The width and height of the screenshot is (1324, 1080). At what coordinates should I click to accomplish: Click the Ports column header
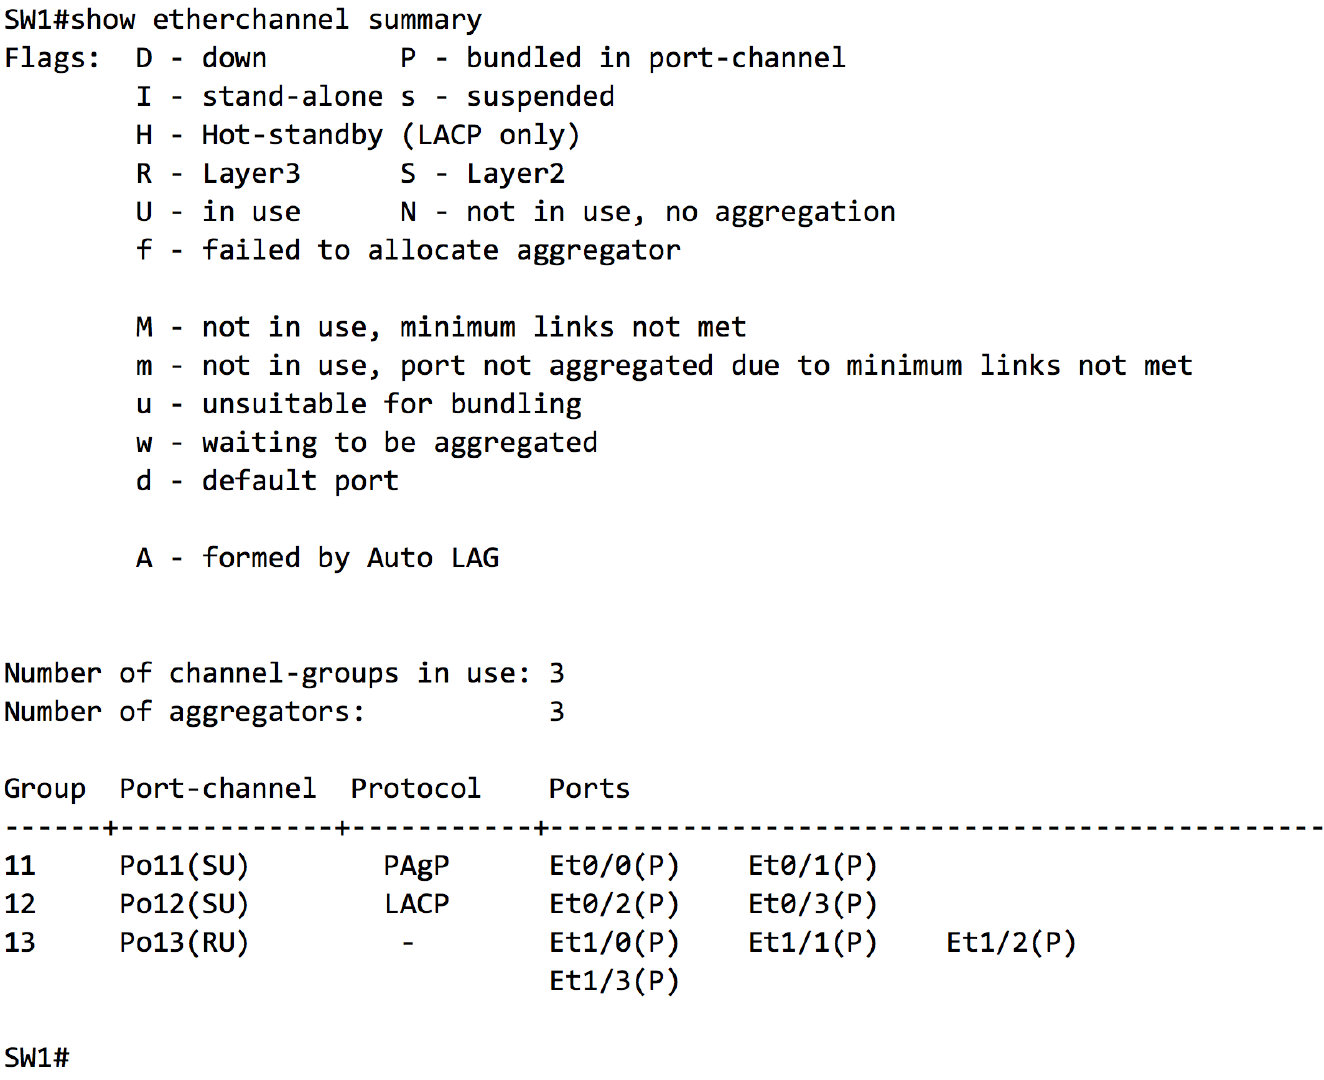(x=589, y=789)
